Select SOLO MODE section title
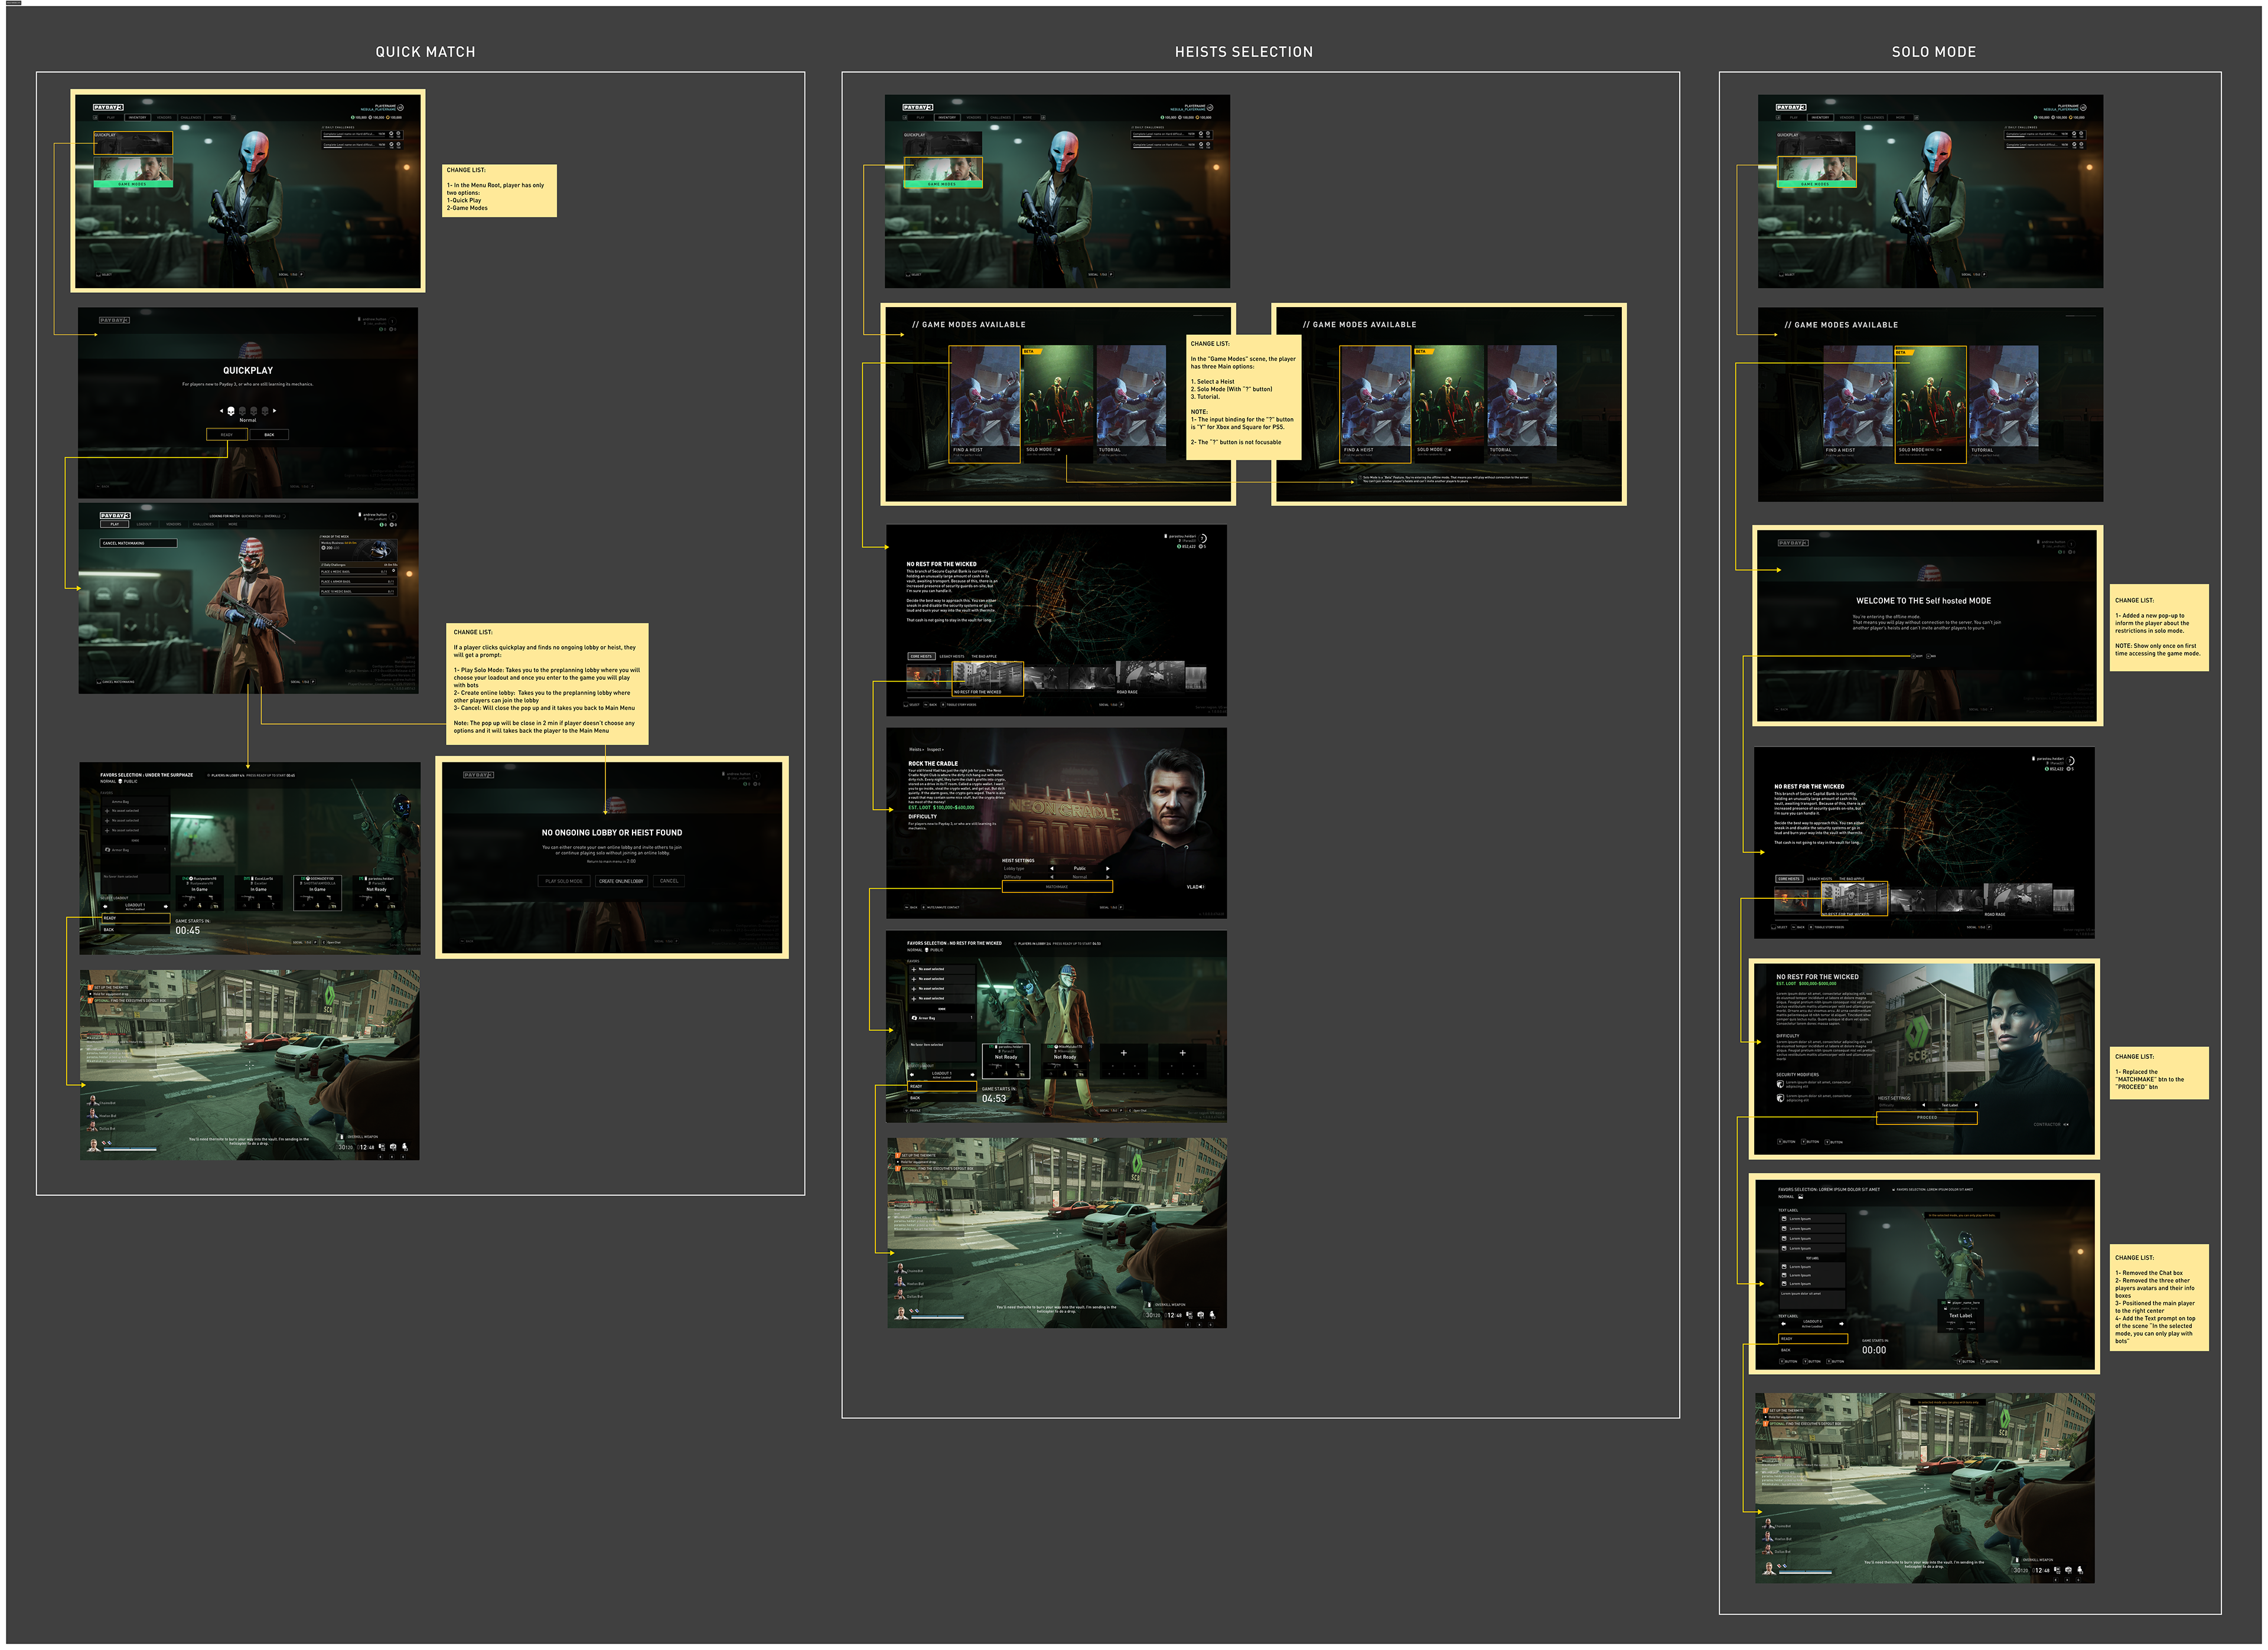This screenshot has height=1650, width=2268. click(x=1934, y=52)
